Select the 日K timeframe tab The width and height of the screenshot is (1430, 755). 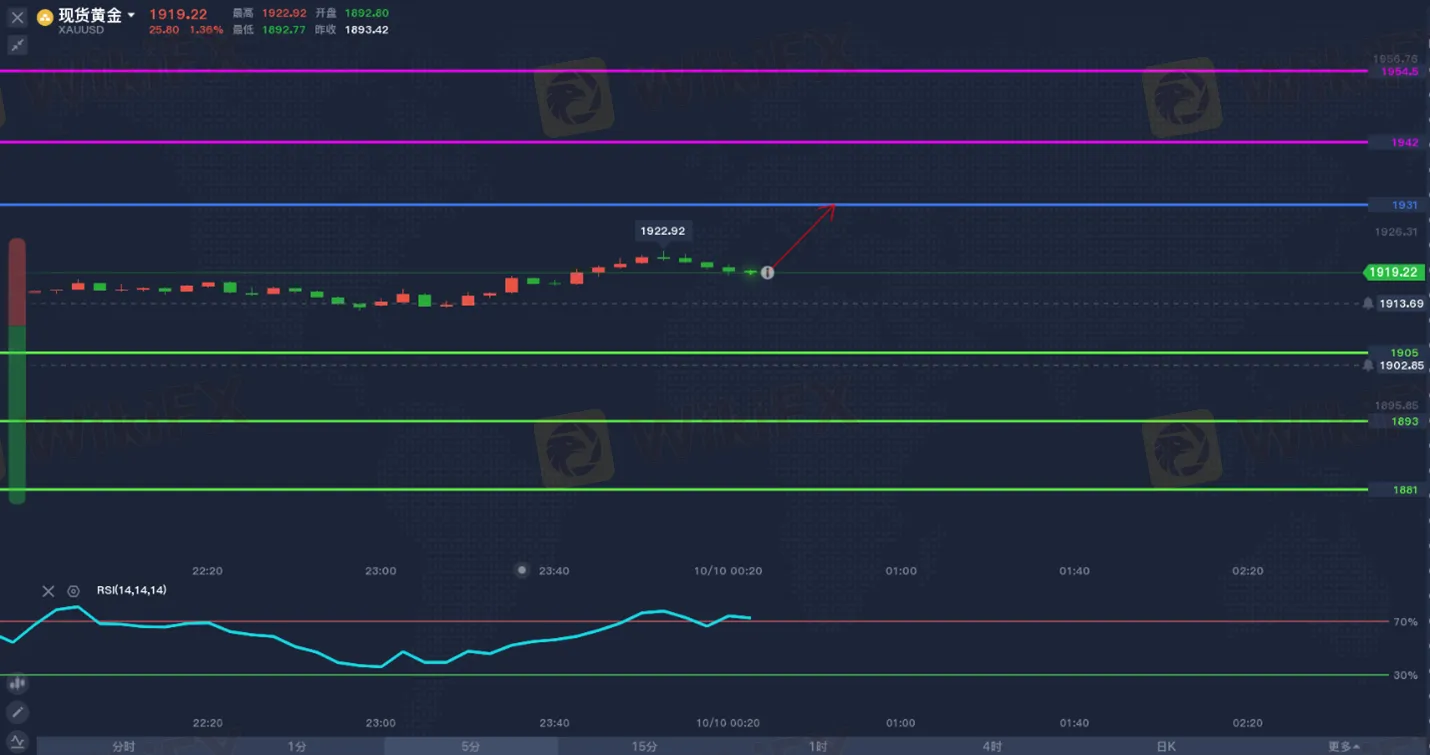(x=1166, y=747)
